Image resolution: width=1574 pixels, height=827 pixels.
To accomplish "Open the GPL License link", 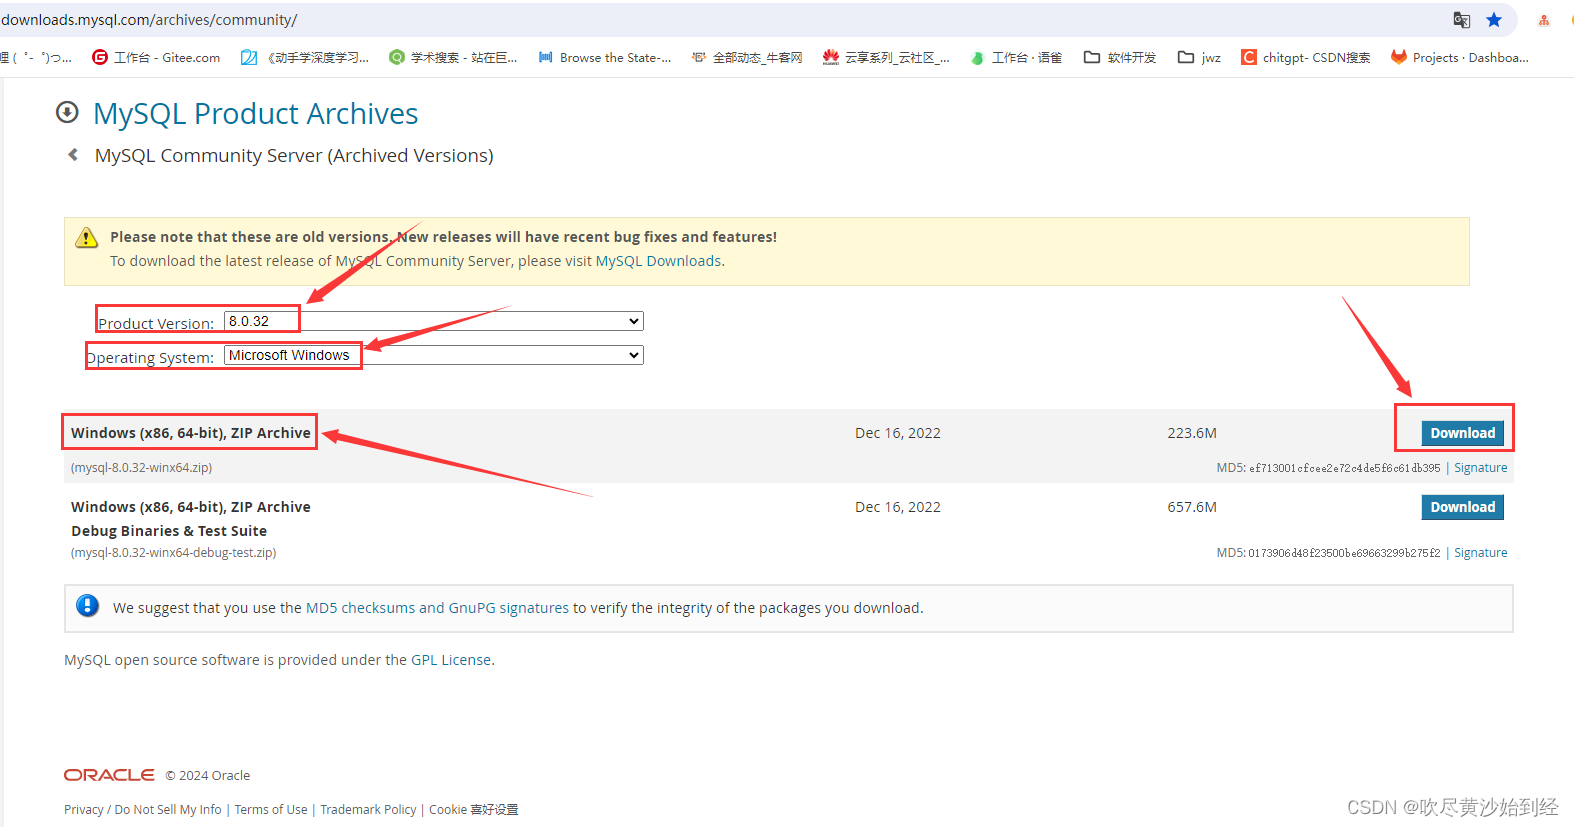I will point(451,660).
